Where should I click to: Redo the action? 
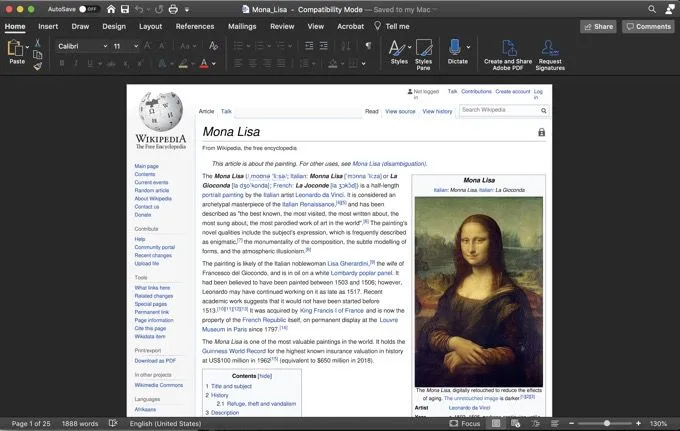(x=159, y=9)
